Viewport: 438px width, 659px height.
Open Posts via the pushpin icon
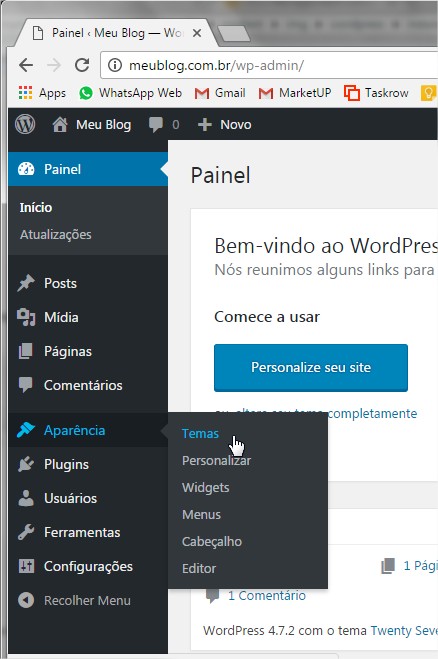(x=26, y=283)
